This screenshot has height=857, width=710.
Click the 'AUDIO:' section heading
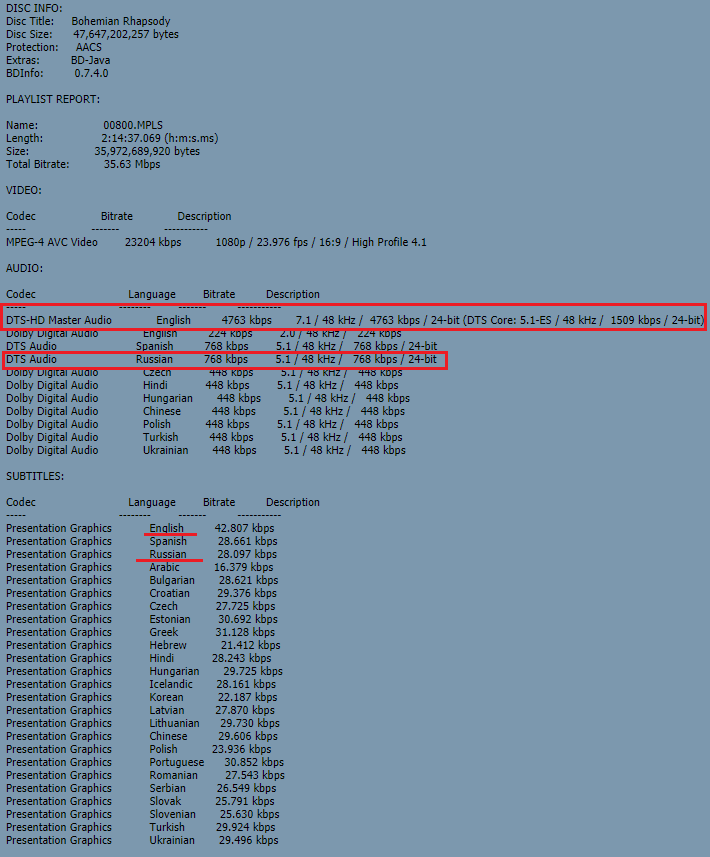25,268
